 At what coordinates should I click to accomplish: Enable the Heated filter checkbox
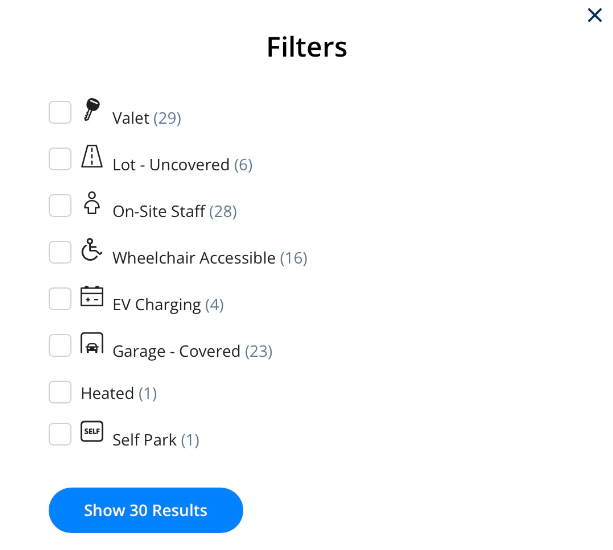[60, 392]
